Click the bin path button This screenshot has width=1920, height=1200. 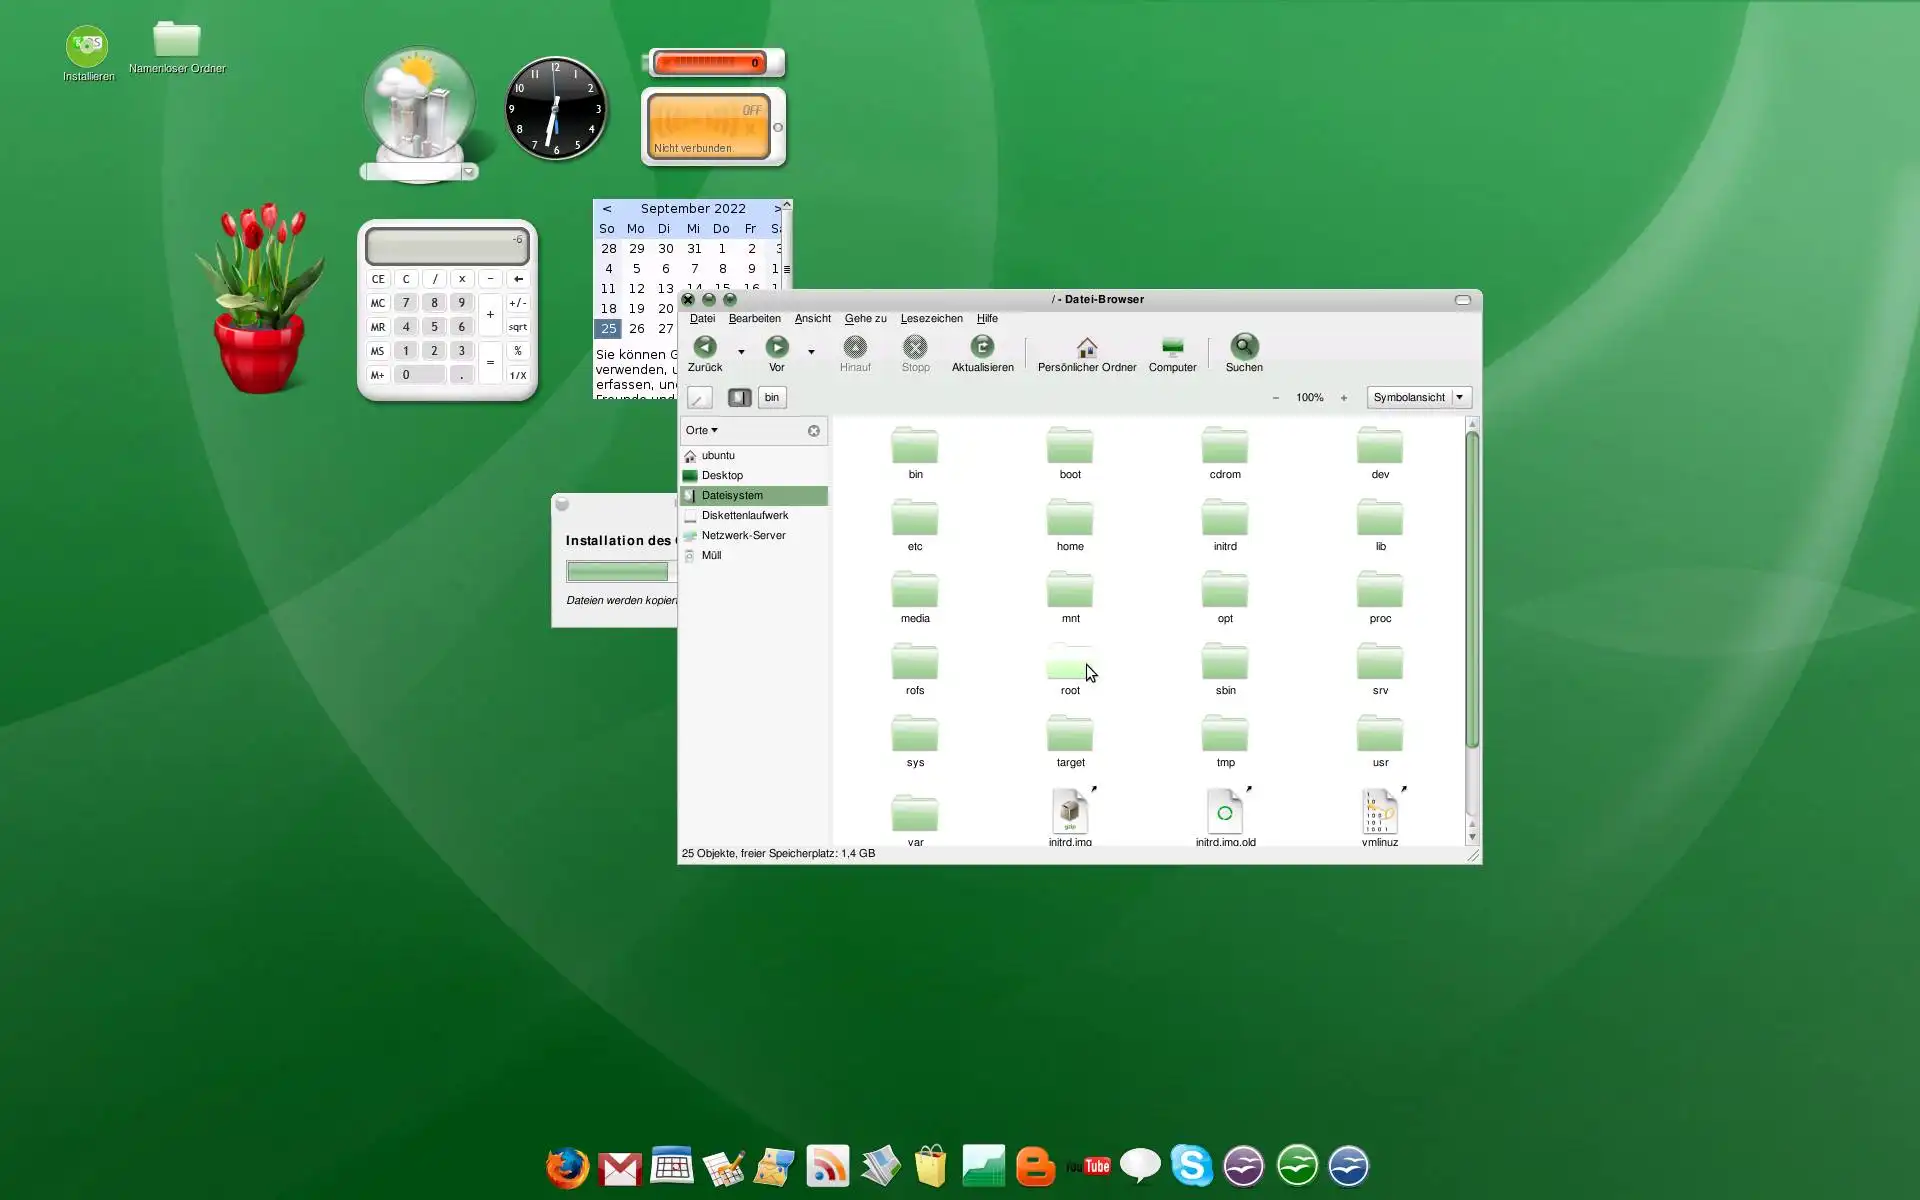pyautogui.click(x=771, y=398)
